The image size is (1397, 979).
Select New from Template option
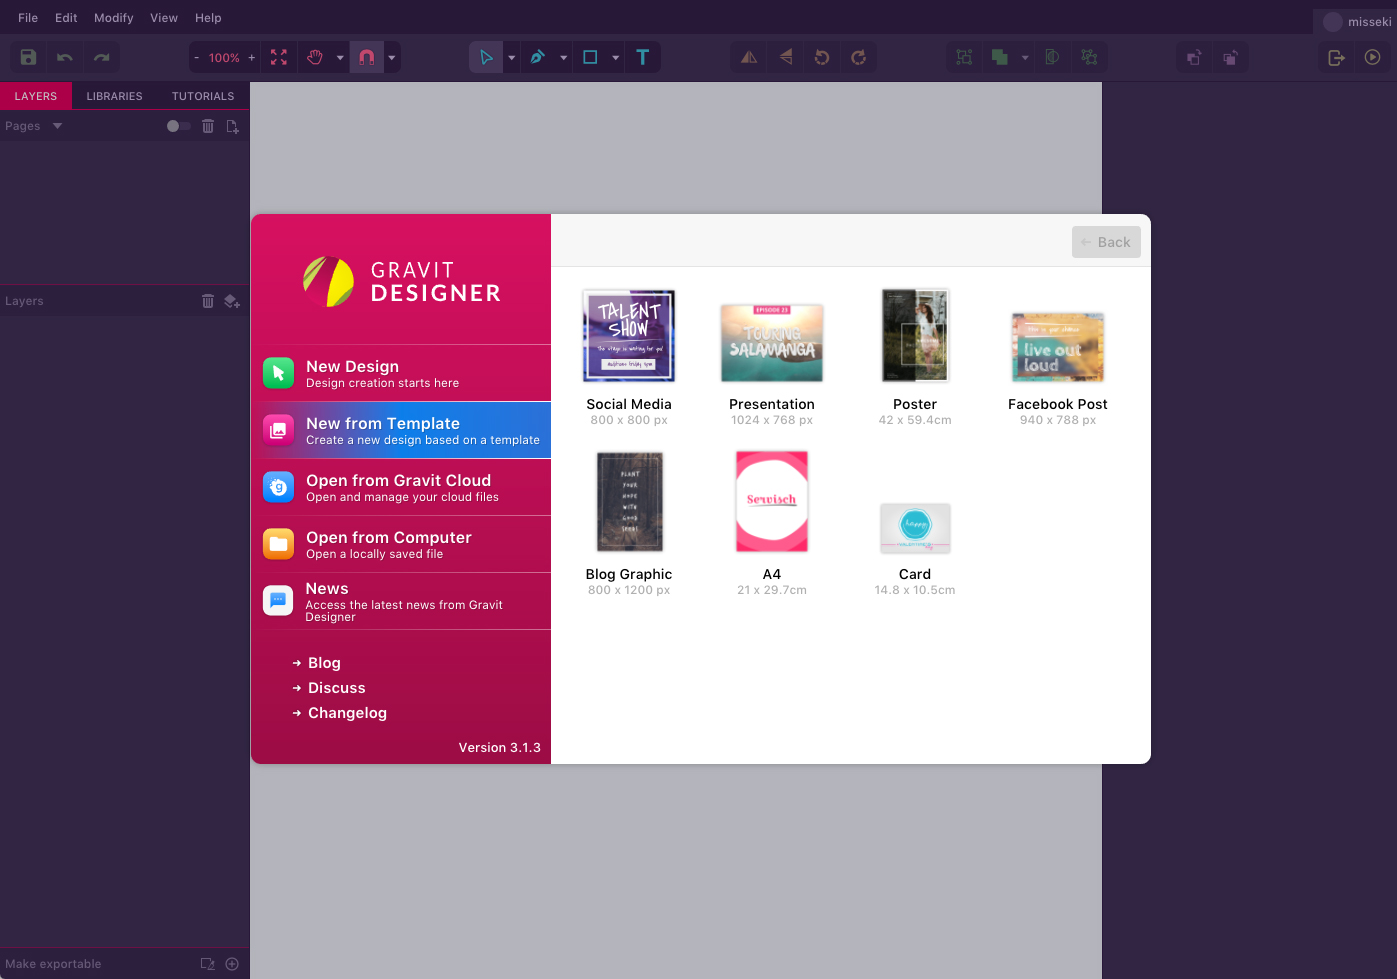pyautogui.click(x=401, y=430)
